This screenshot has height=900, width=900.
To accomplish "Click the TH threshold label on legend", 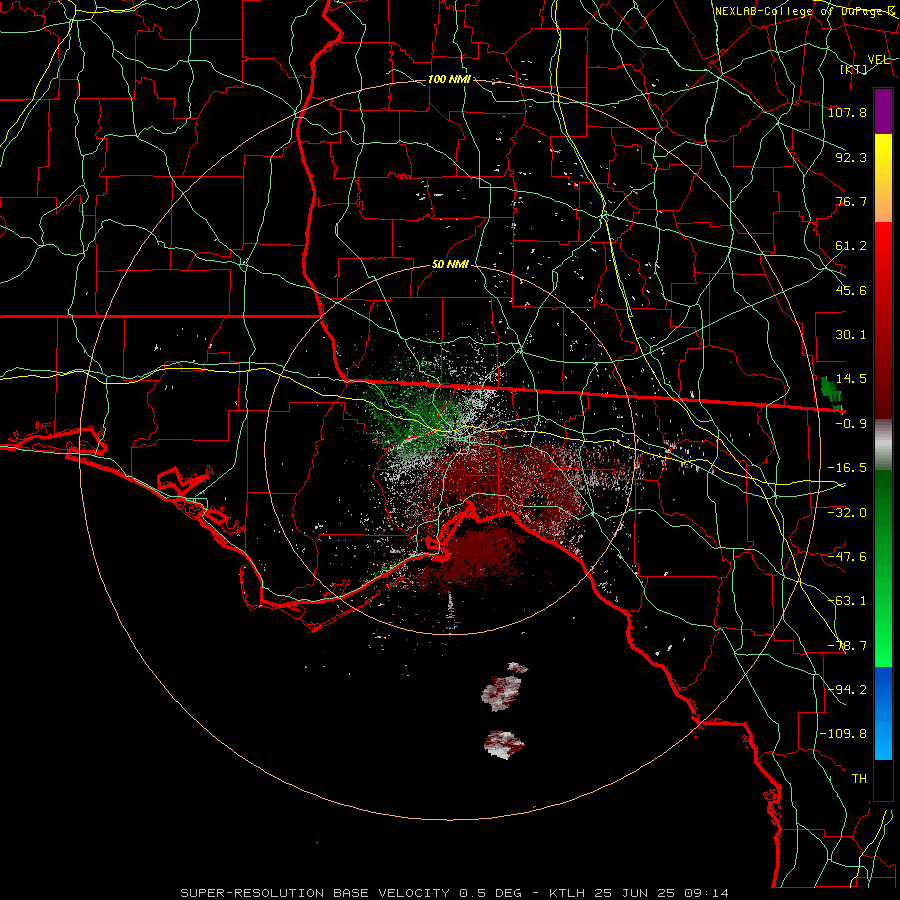I will point(859,779).
